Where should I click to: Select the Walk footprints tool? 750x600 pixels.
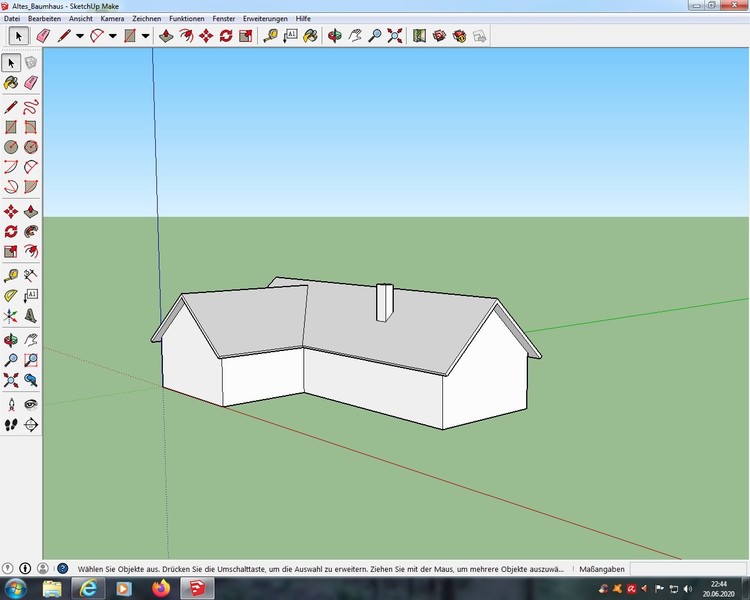tap(11, 425)
